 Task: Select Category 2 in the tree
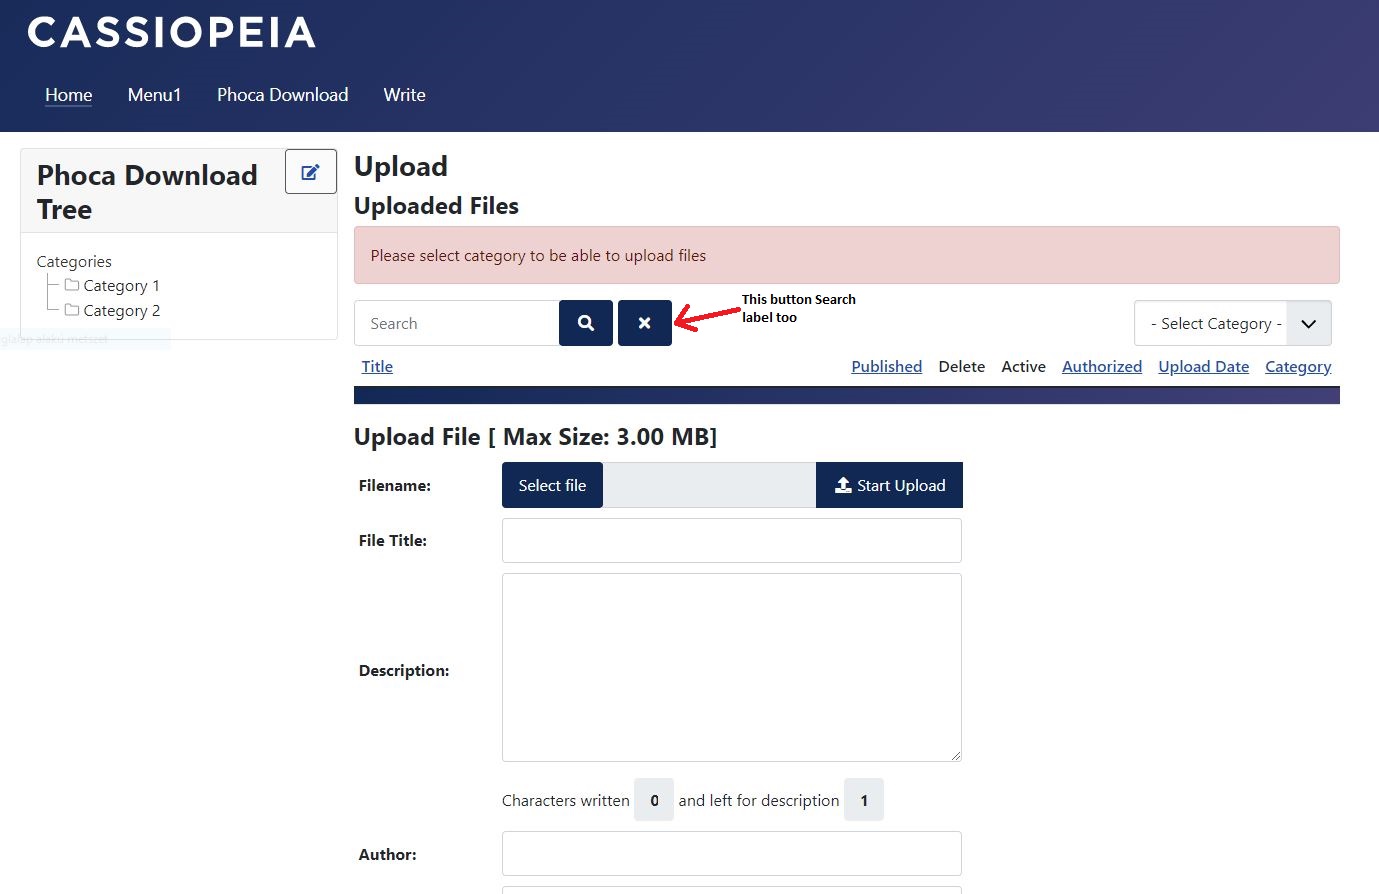[x=122, y=311]
